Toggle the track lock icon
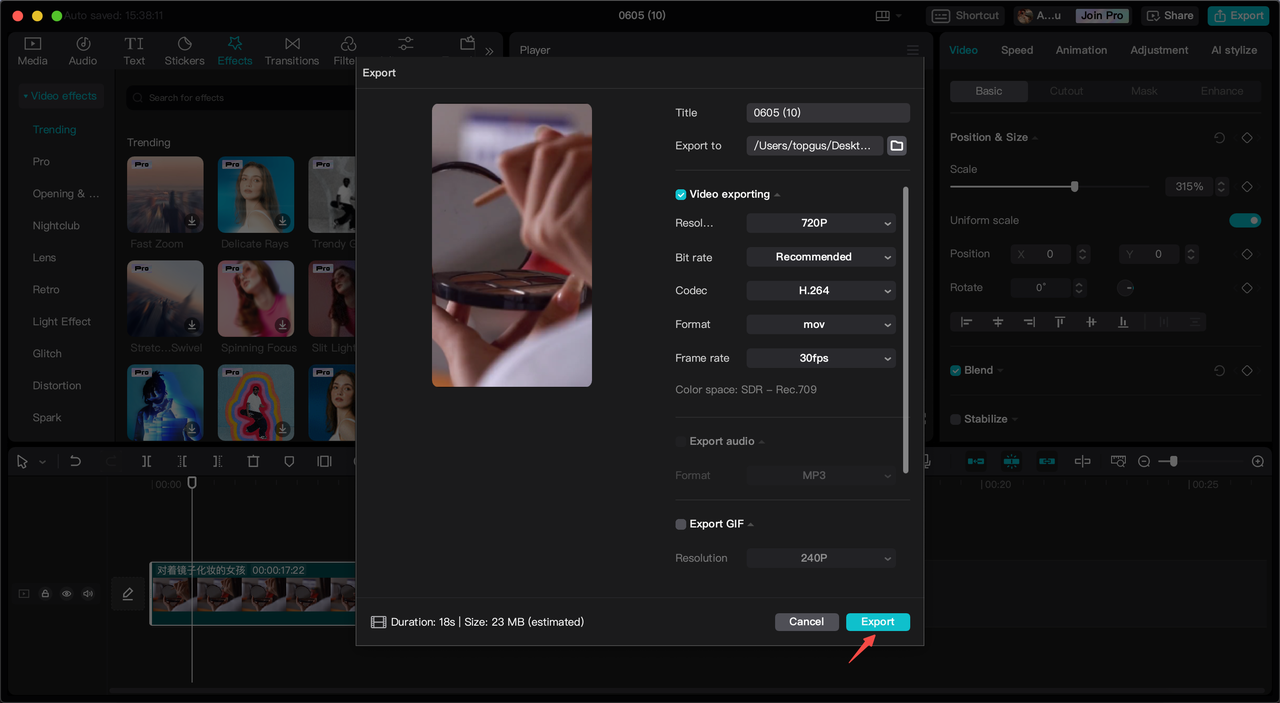Screen dimensions: 1280x703 coord(45,594)
